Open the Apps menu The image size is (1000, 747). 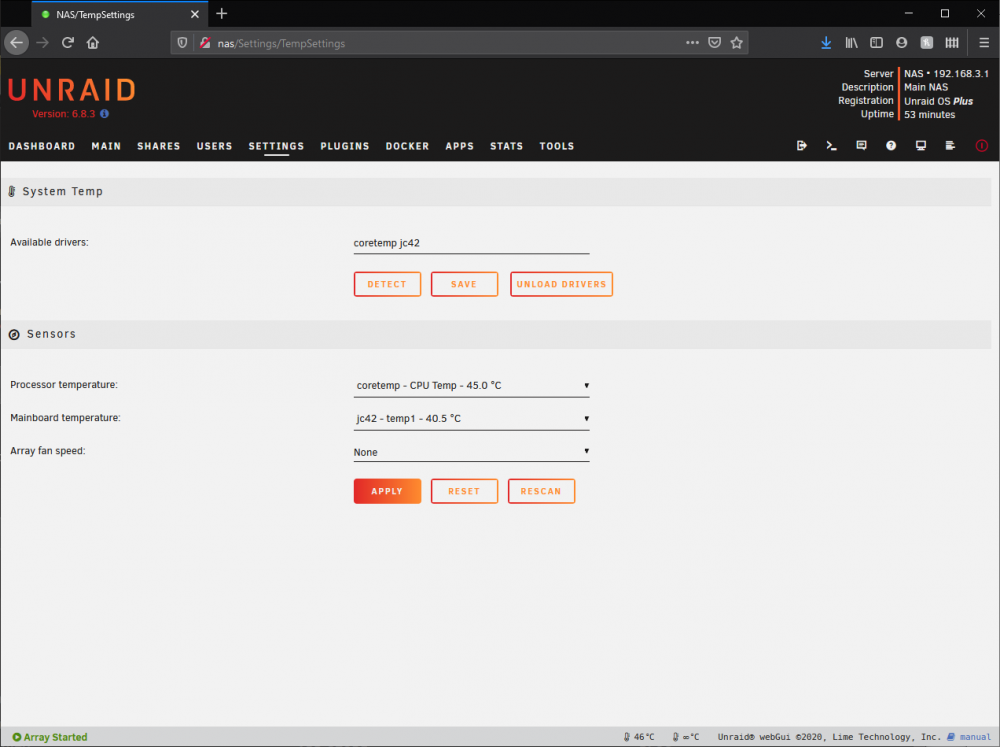(460, 146)
